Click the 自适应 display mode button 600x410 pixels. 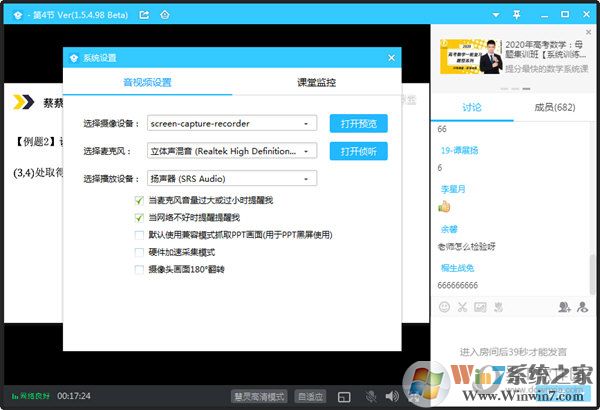[310, 397]
